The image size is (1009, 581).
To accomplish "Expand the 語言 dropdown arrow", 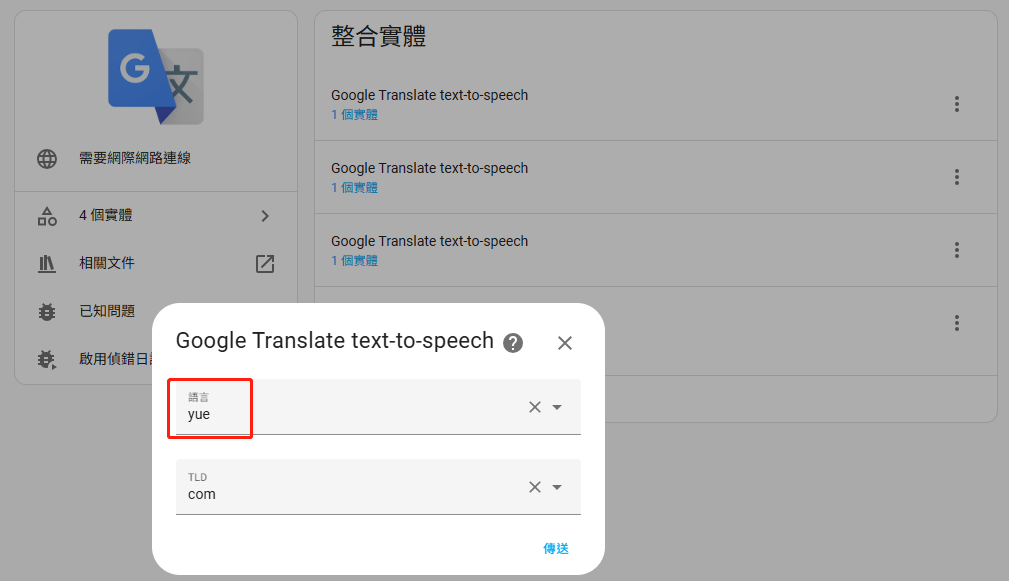I will tap(557, 407).
